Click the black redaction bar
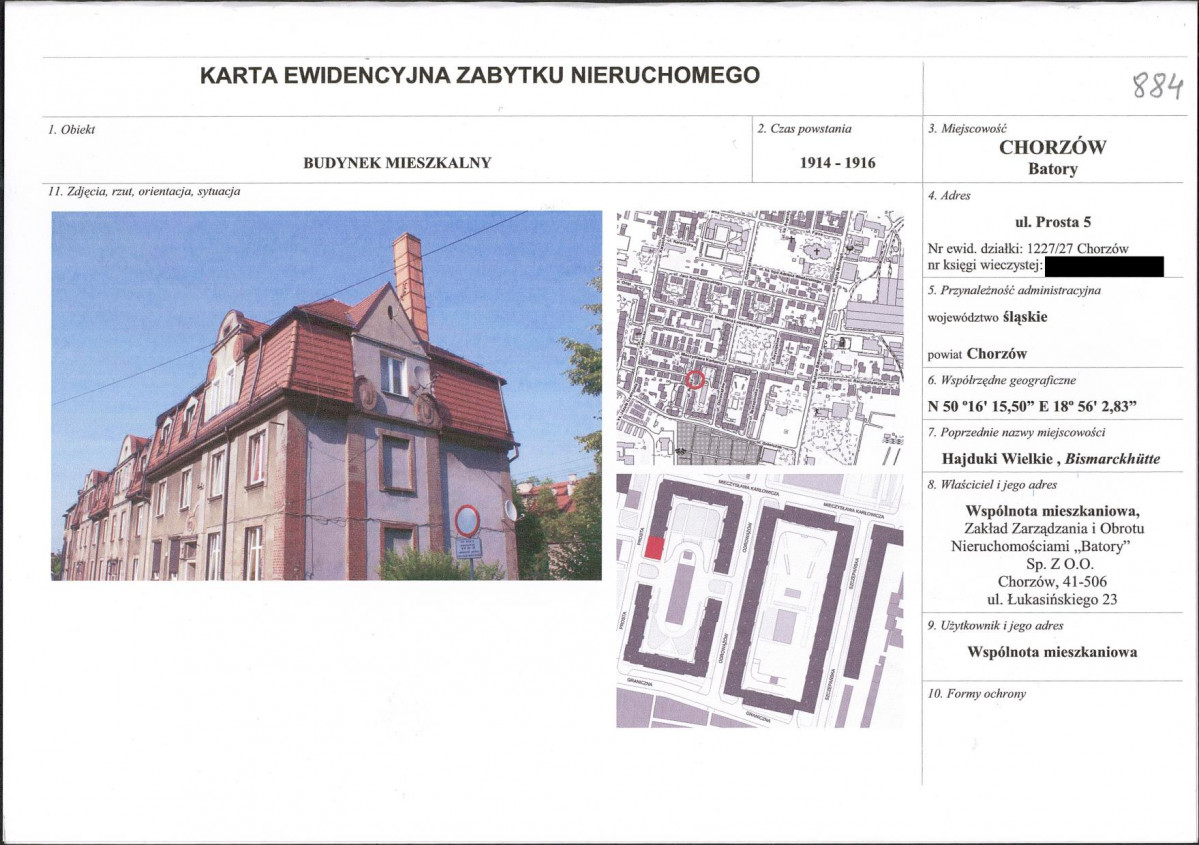 coord(1103,266)
